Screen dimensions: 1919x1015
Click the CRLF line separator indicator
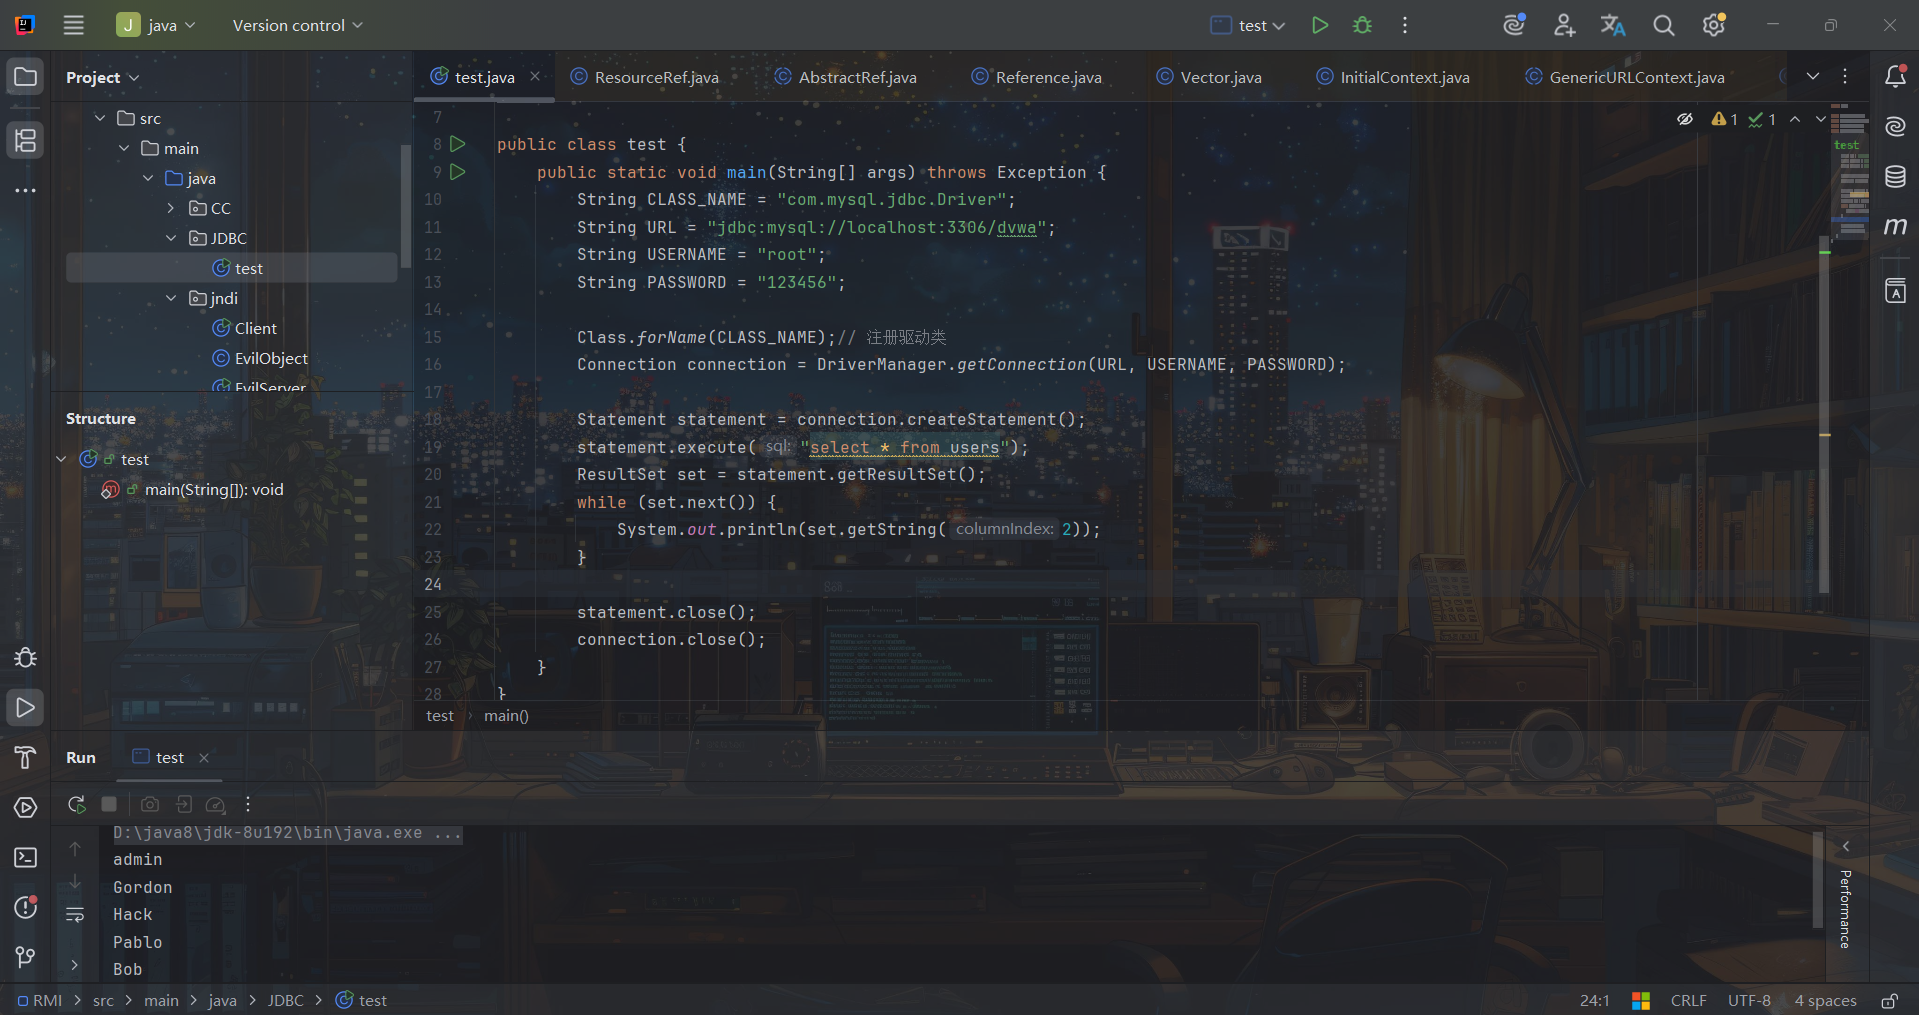(1688, 1001)
